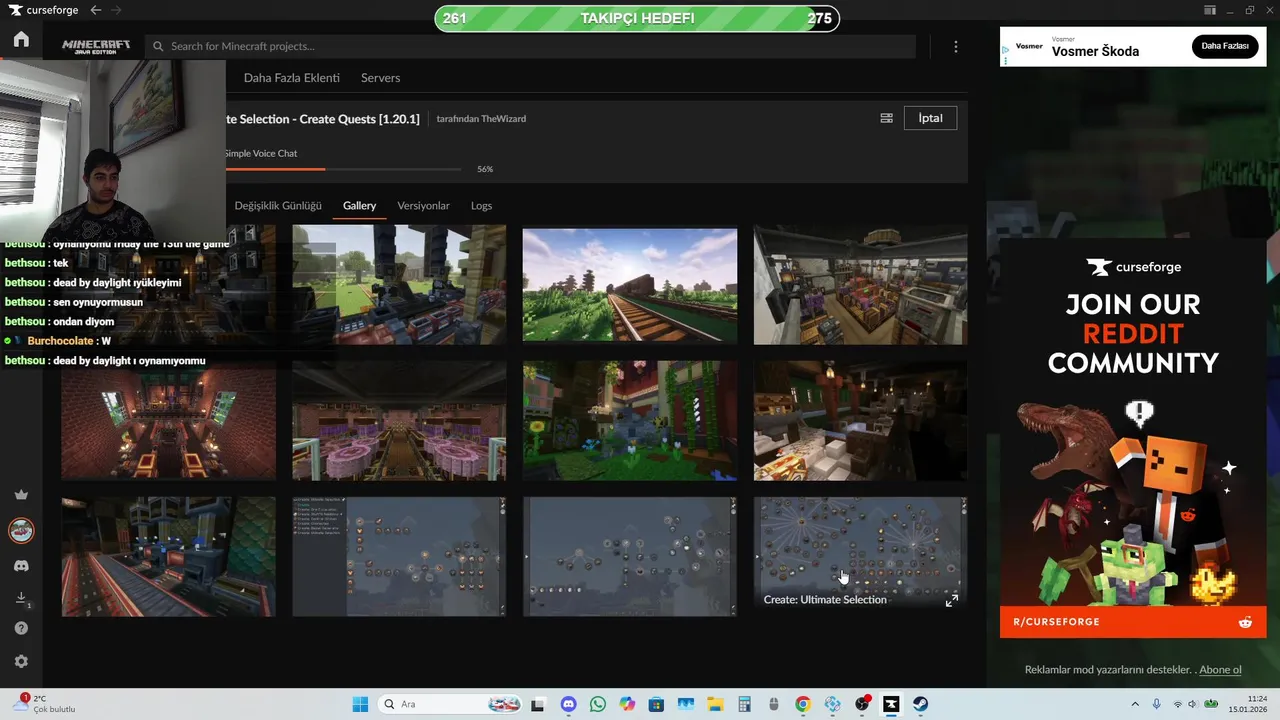
Task: Click the search magnifier icon
Action: tap(158, 46)
